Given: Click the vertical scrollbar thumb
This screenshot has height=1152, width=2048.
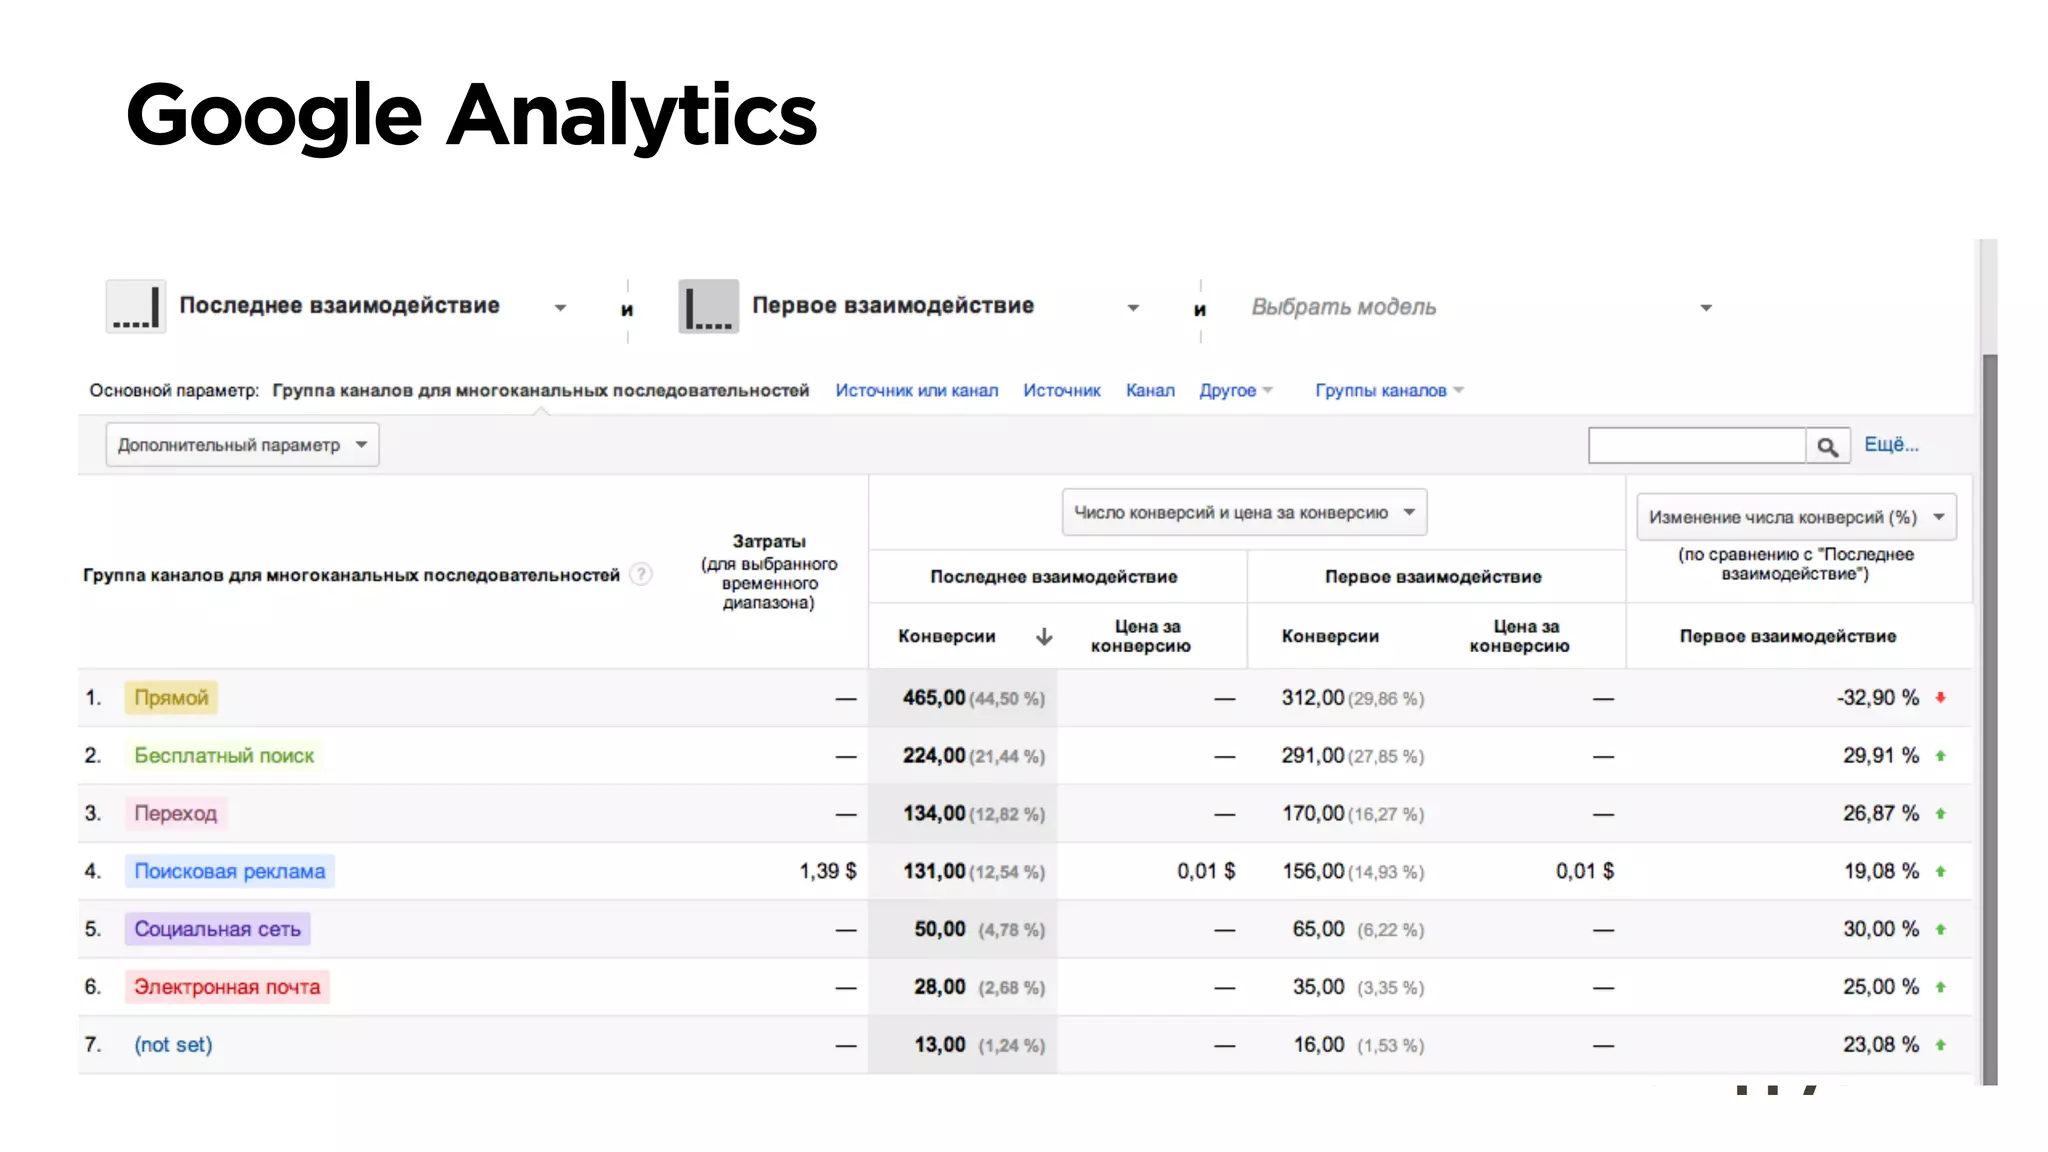Looking at the screenshot, I should 1990,718.
